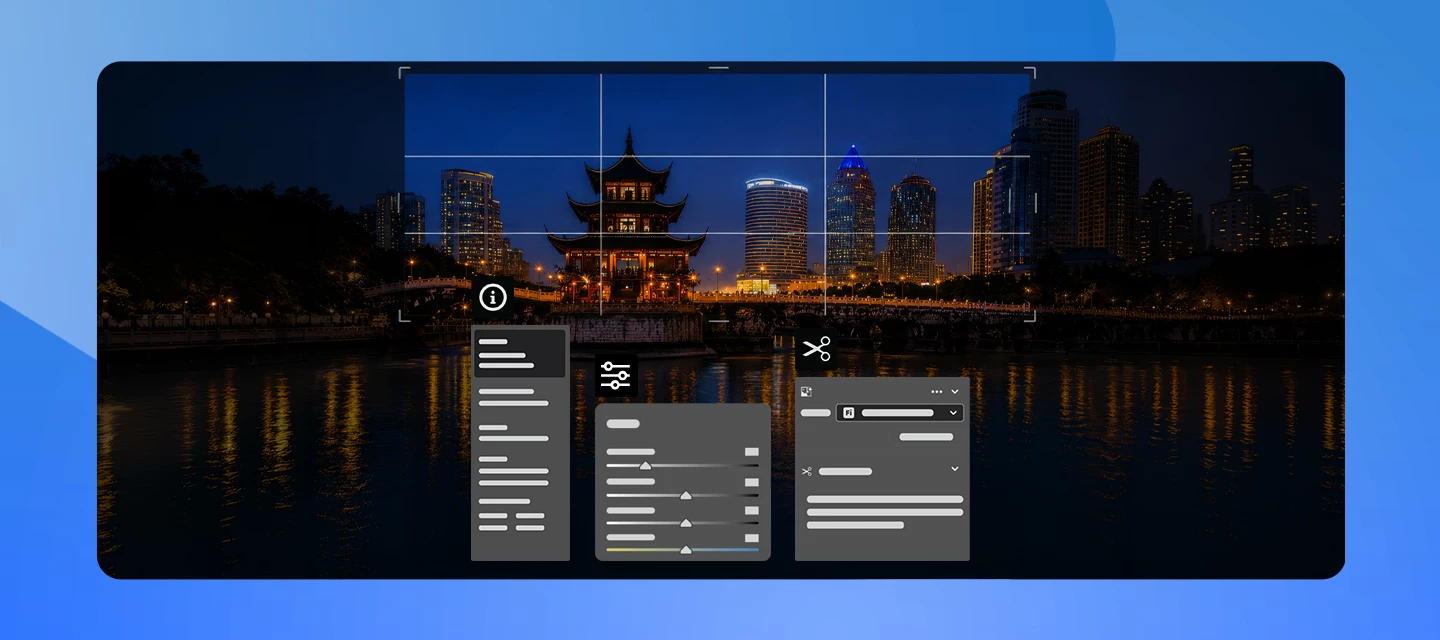Screen dimensions: 1440x640
Task: Select the large scissors crop icon
Action: (x=816, y=349)
